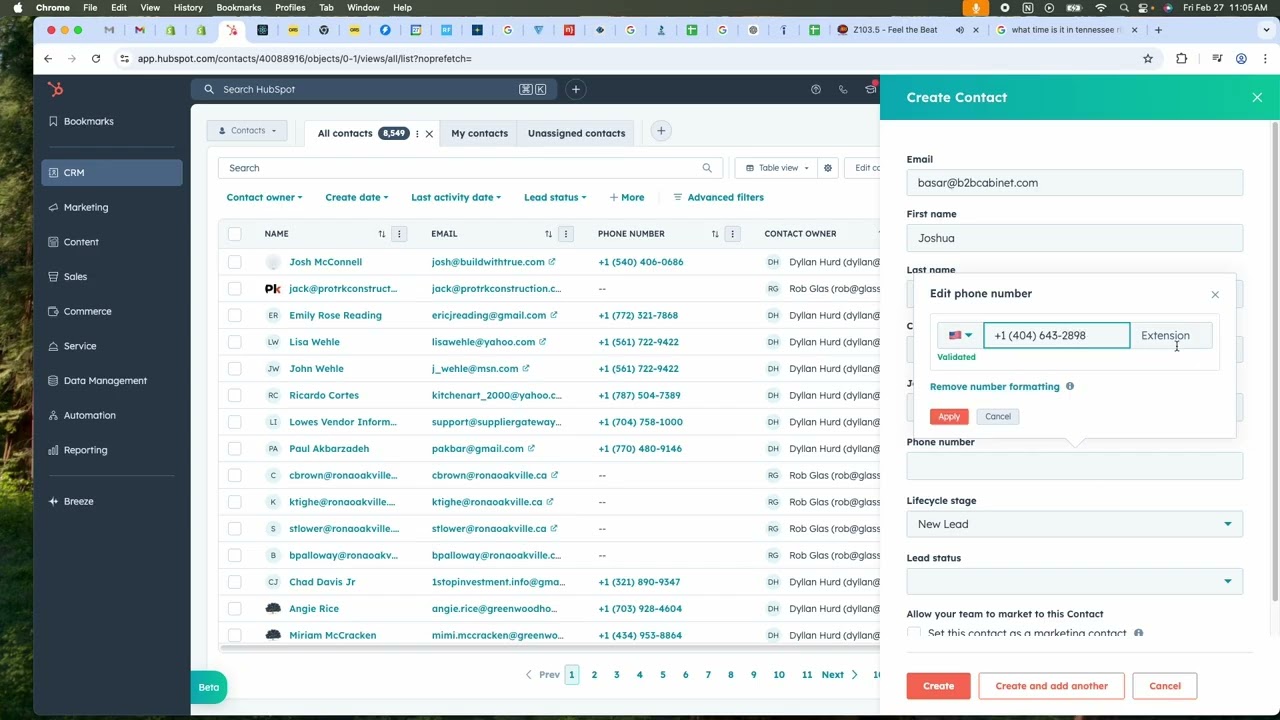
Task: Close the All contacts view tab
Action: (429, 133)
